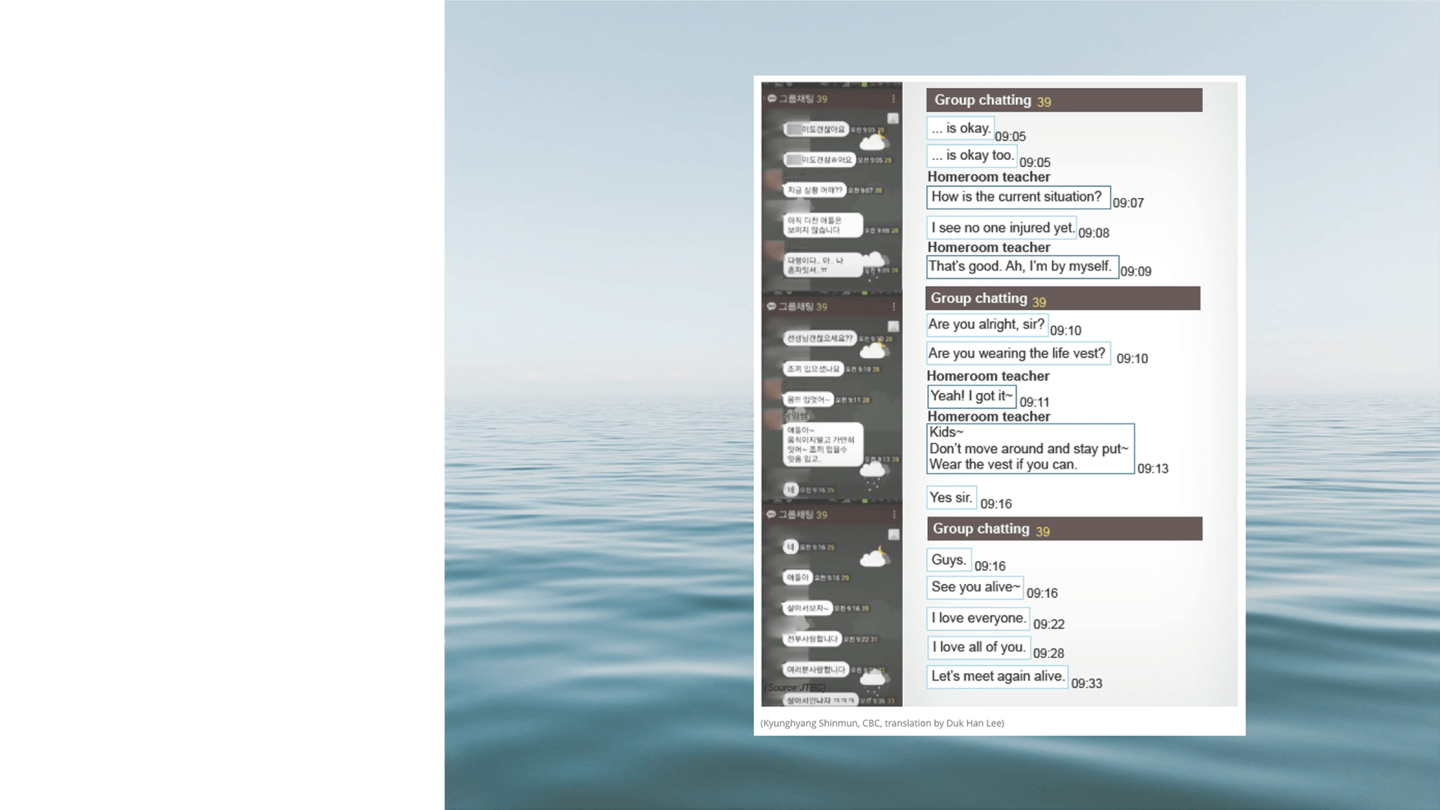Click the "How is the current situation?" message
1440x810 pixels.
click(x=1017, y=197)
